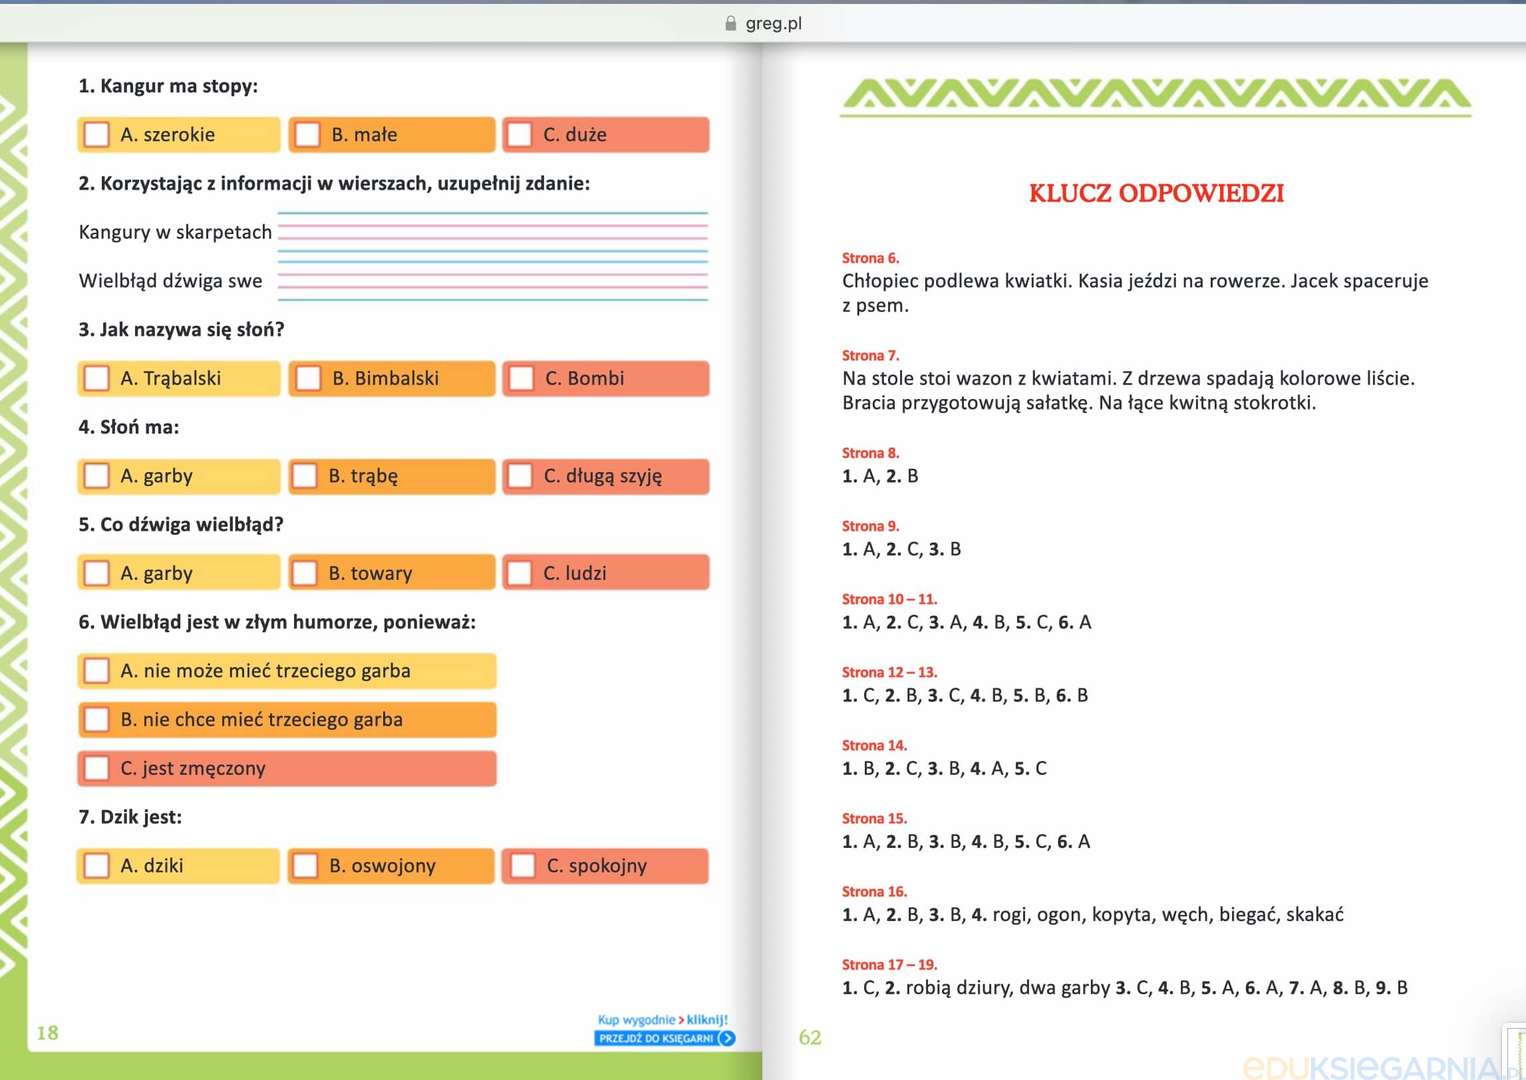Click the answer line '1. A, 2. C, 3. B'
This screenshot has height=1080, width=1526.
(x=901, y=549)
